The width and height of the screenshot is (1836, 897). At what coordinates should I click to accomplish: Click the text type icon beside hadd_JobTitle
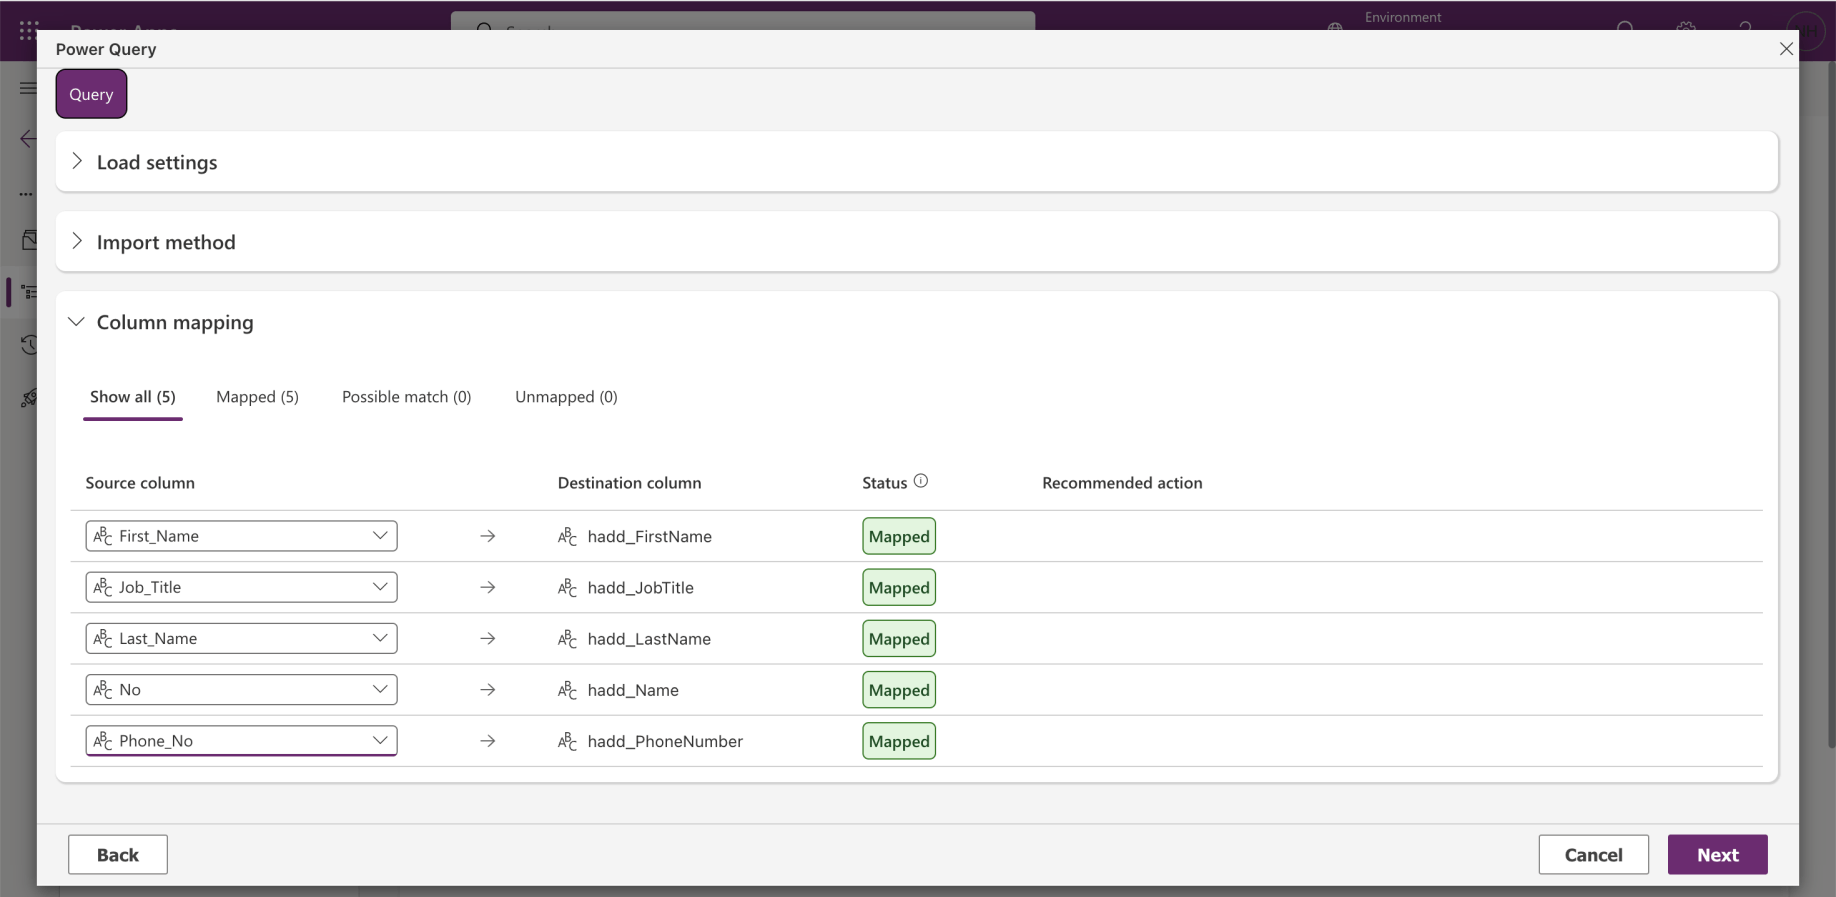coord(567,588)
